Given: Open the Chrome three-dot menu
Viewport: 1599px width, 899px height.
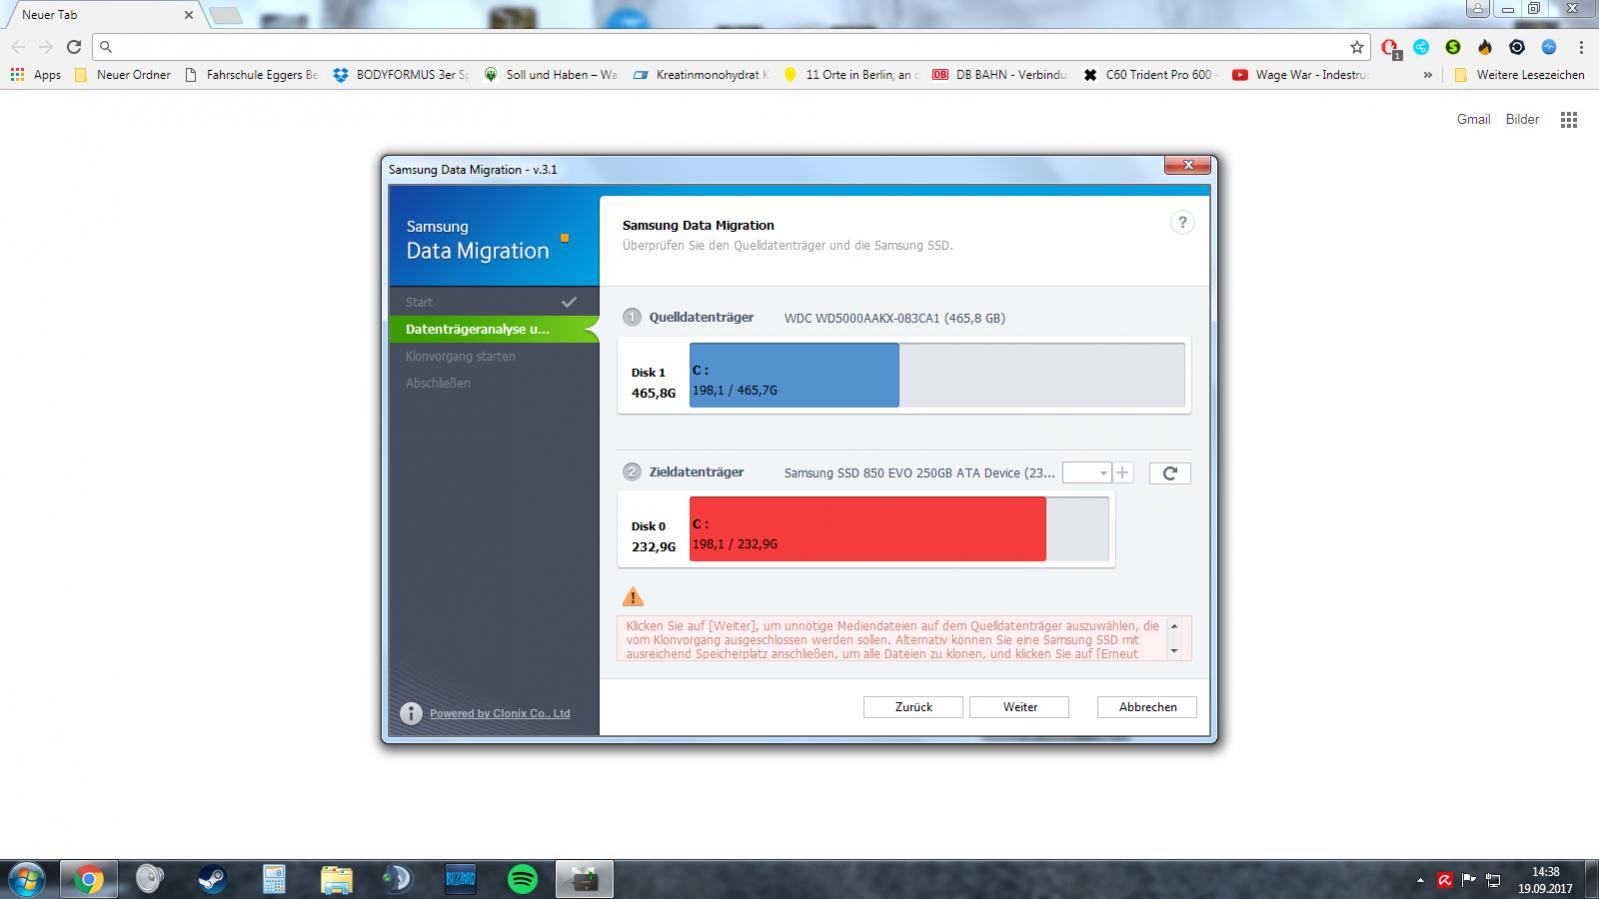Looking at the screenshot, I should (x=1581, y=47).
